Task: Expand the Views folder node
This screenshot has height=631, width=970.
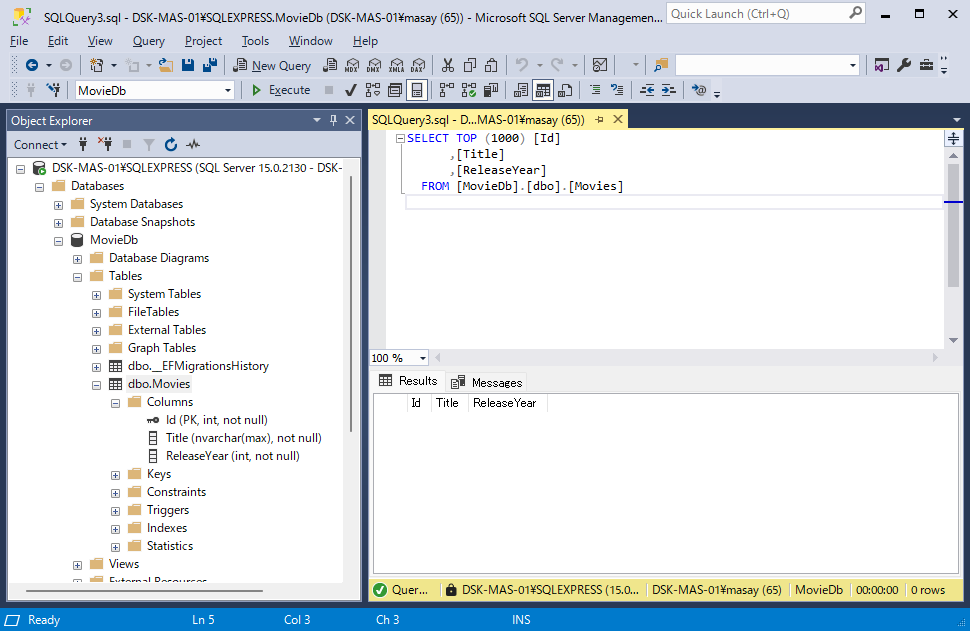Action: 77,565
